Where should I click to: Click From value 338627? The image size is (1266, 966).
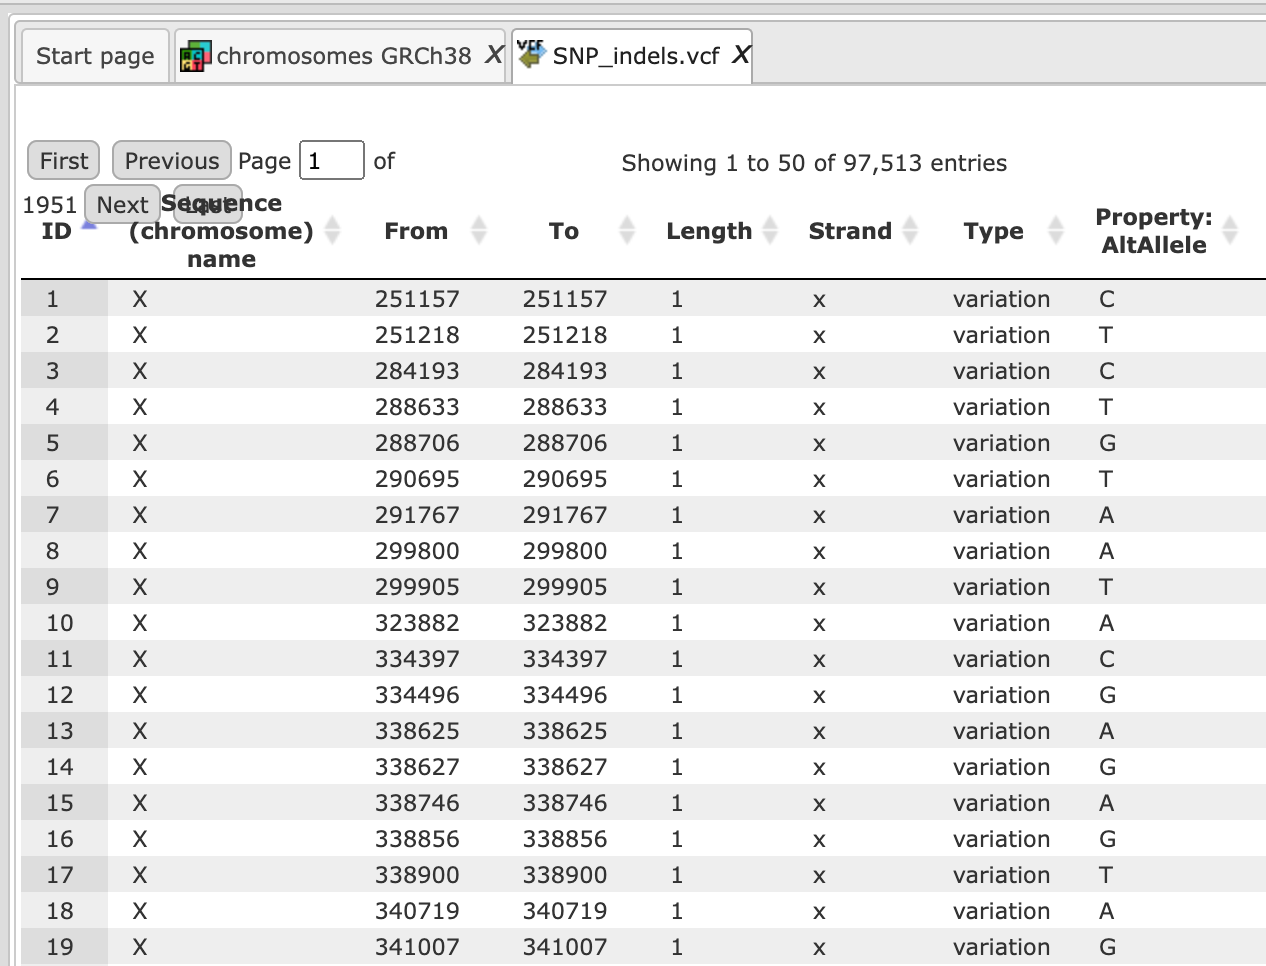(417, 767)
